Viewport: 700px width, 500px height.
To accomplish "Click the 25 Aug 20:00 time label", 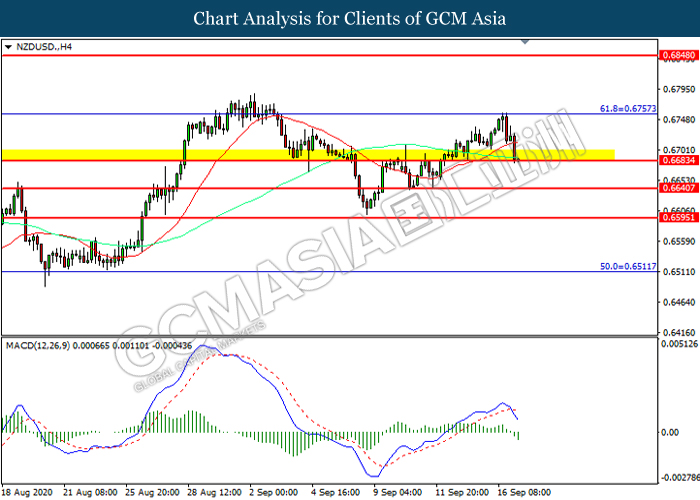I will (x=152, y=492).
